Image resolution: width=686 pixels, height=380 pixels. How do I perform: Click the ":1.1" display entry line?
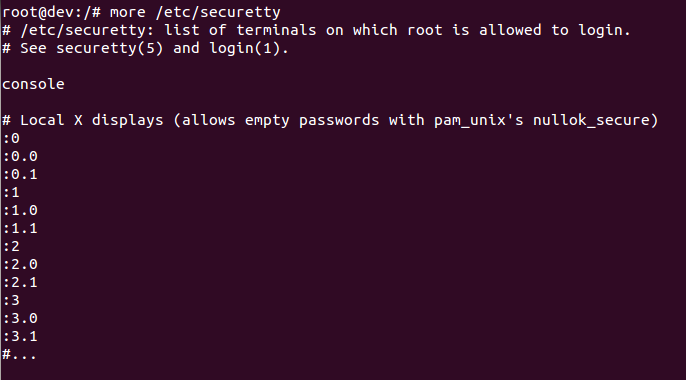[x=20, y=228]
